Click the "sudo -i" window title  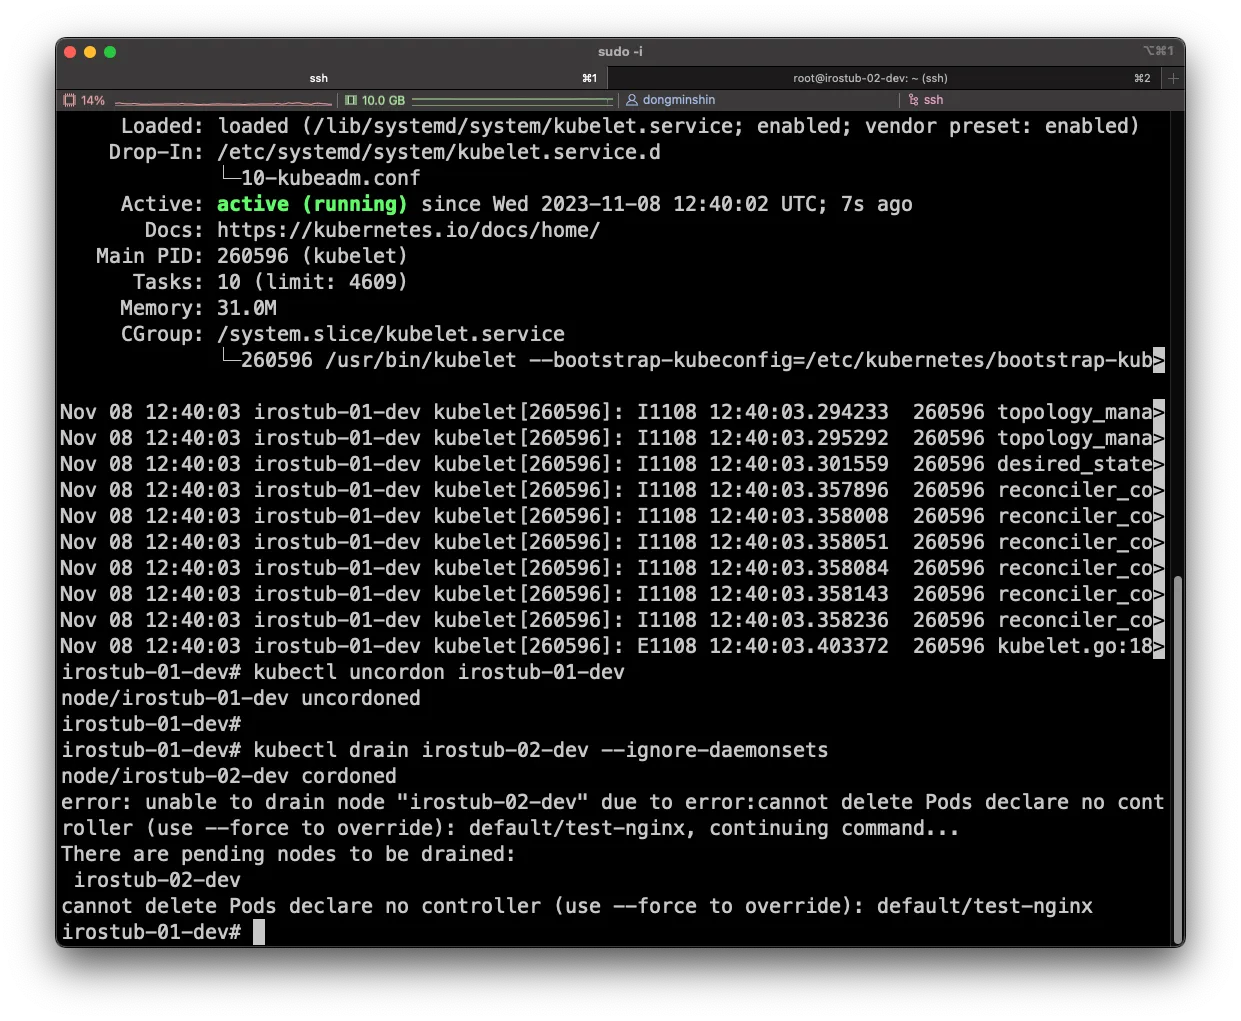point(620,52)
